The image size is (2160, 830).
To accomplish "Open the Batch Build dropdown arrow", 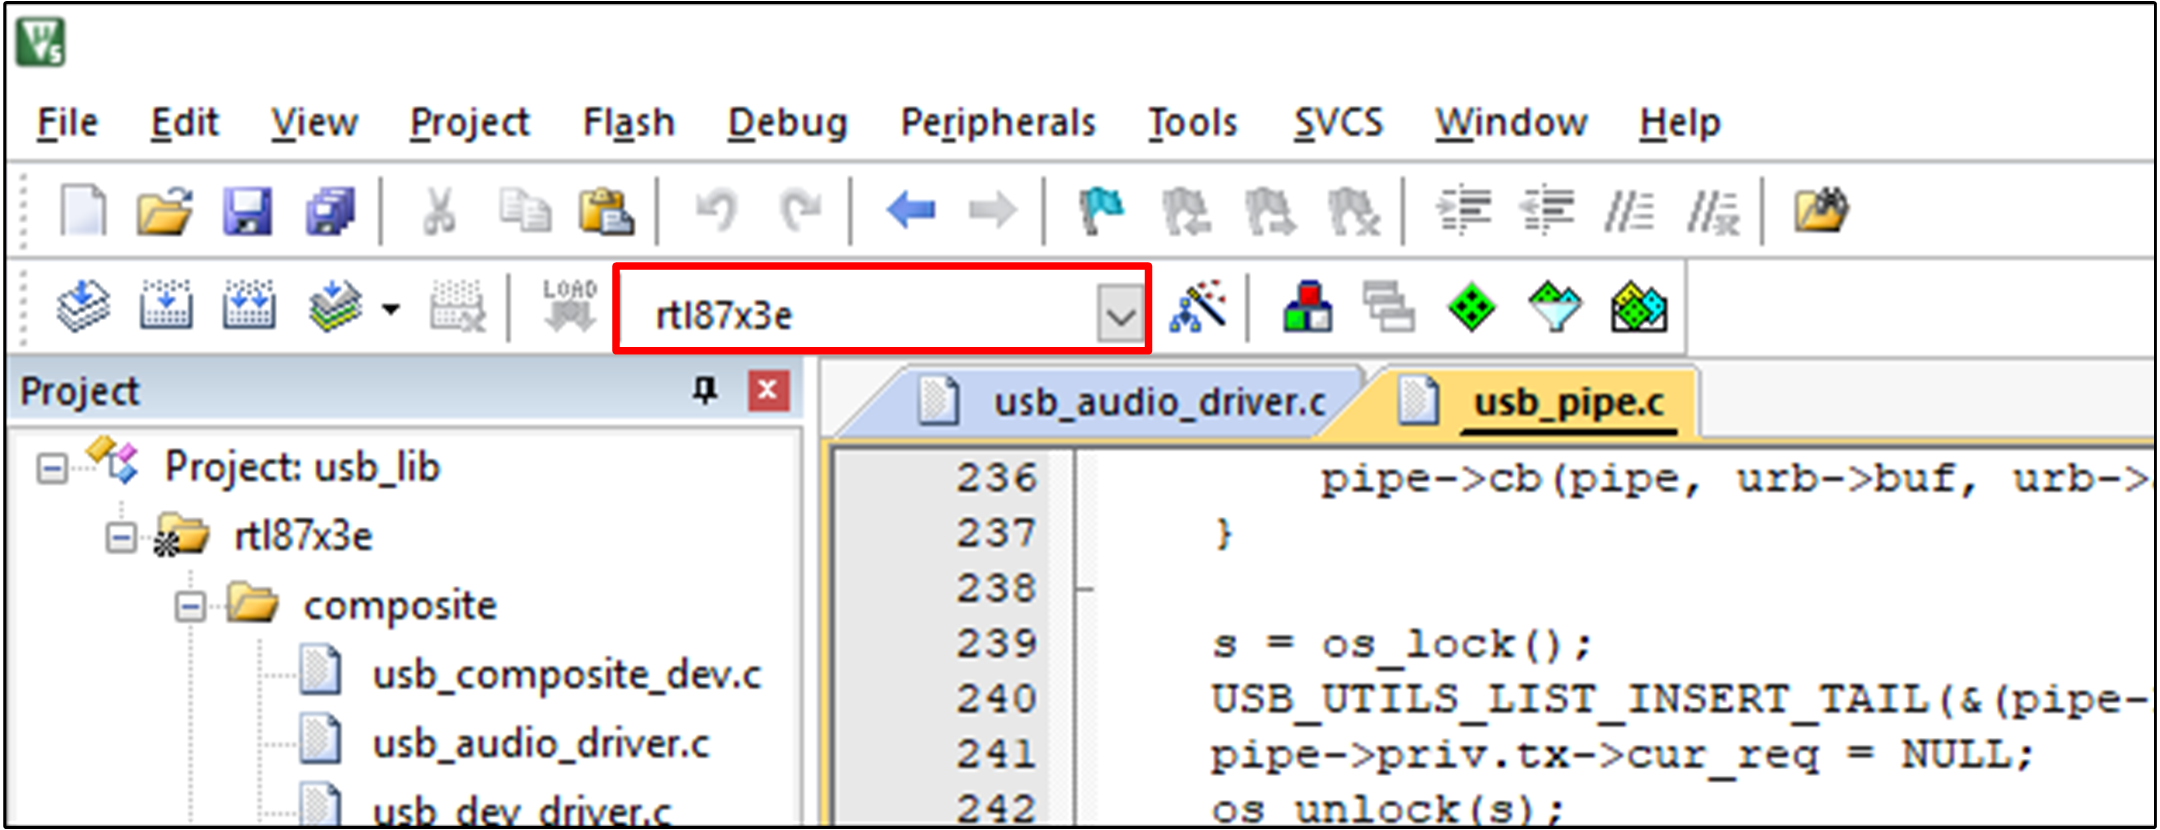I will coord(391,308).
